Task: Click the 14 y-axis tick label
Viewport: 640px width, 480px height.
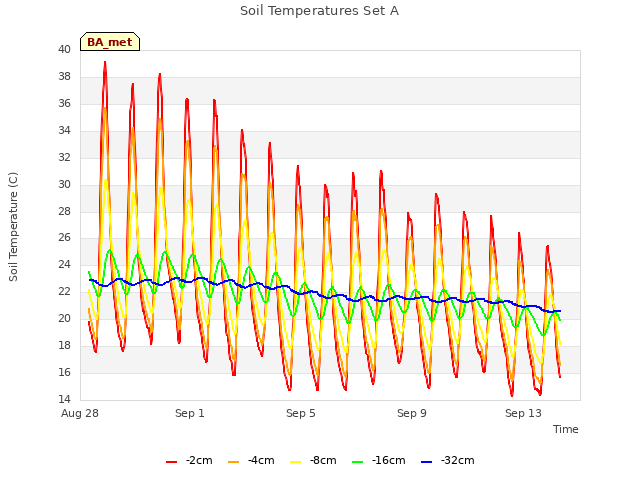Action: click(64, 399)
